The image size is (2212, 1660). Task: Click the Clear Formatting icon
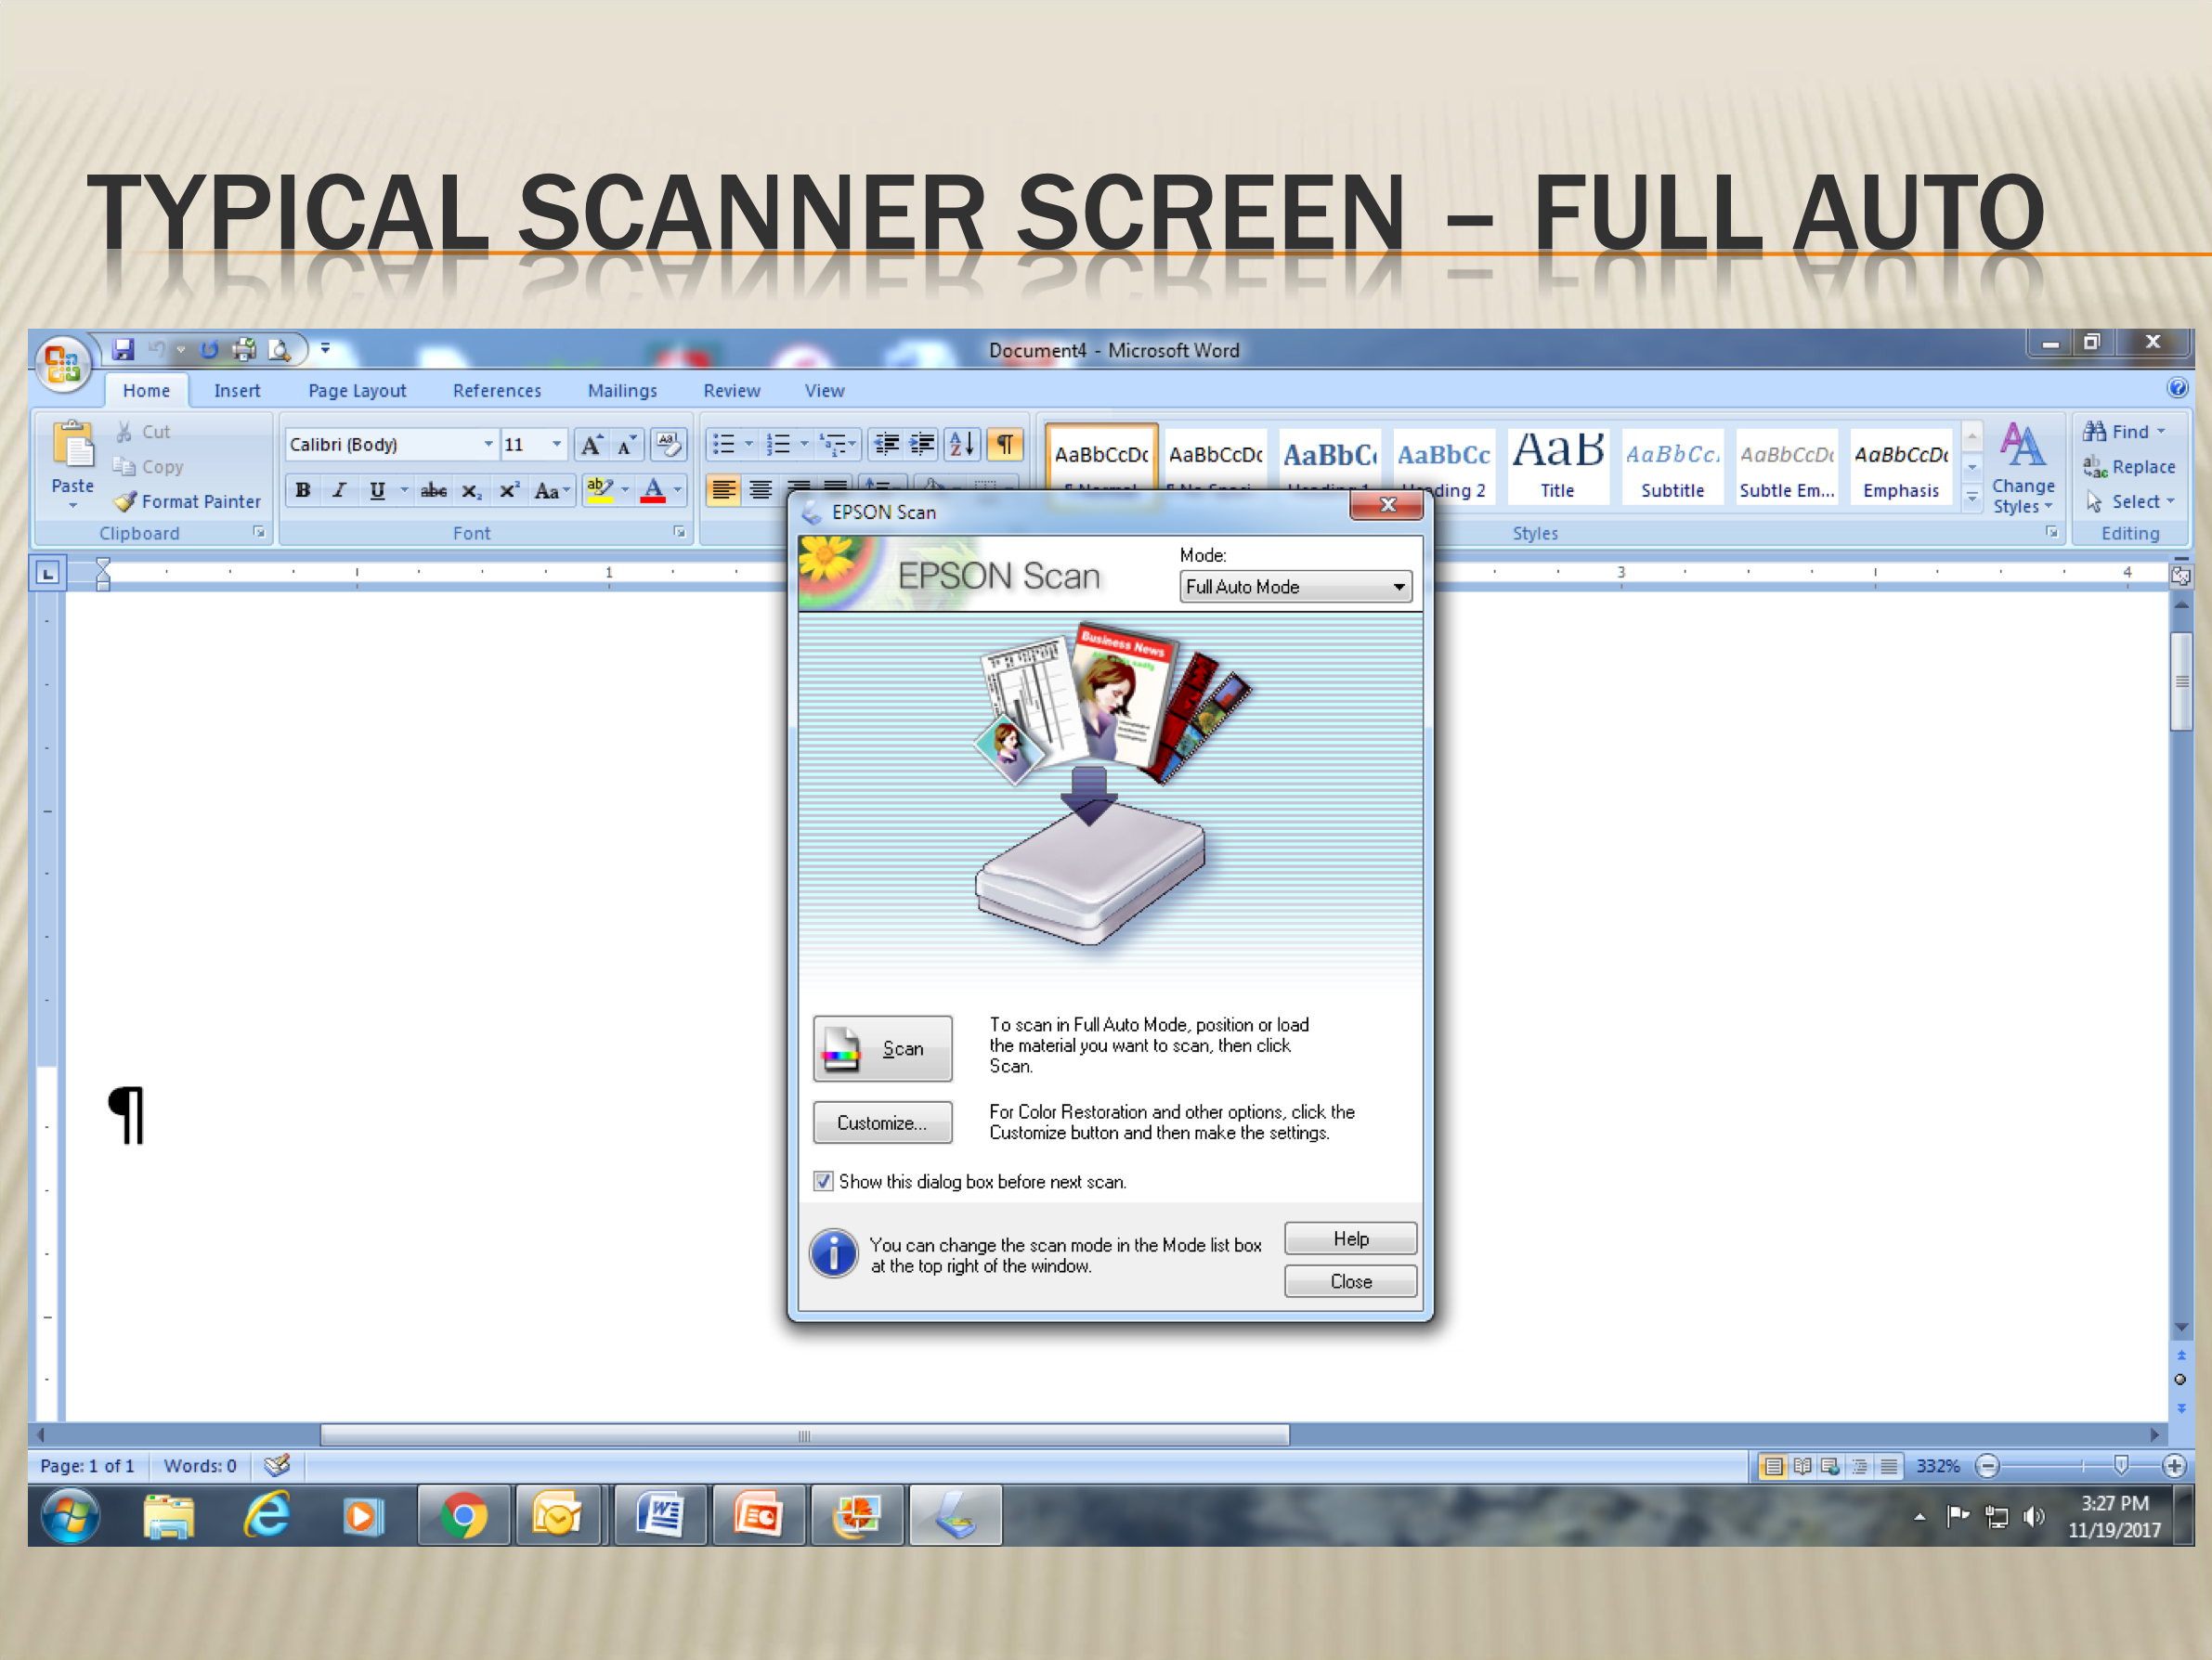click(668, 444)
